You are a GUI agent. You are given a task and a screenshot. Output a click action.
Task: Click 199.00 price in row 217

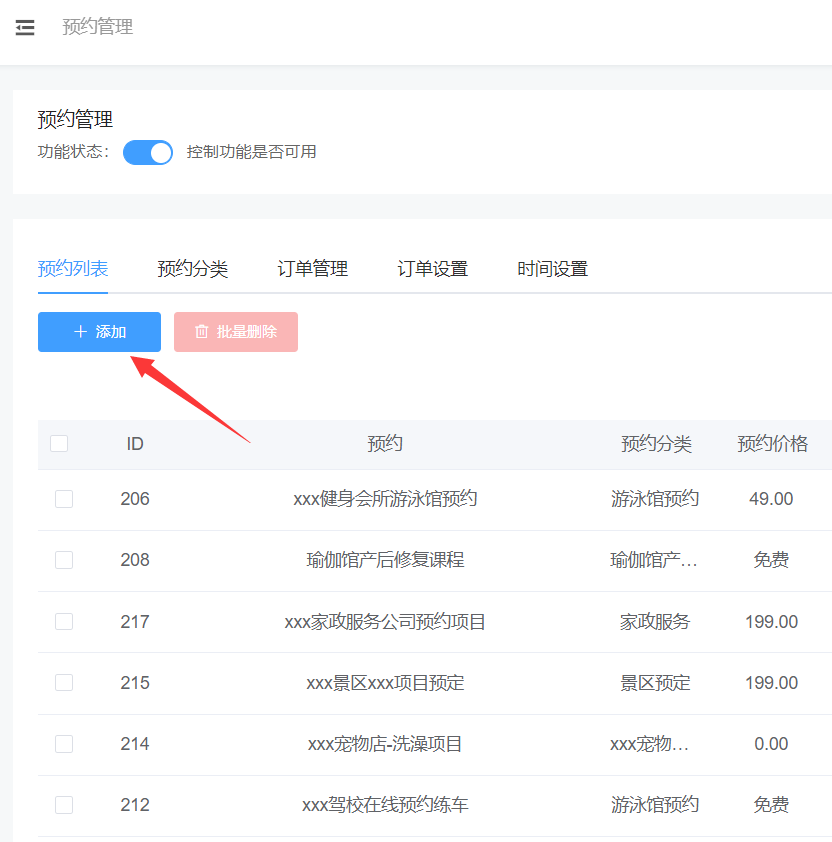(x=771, y=622)
